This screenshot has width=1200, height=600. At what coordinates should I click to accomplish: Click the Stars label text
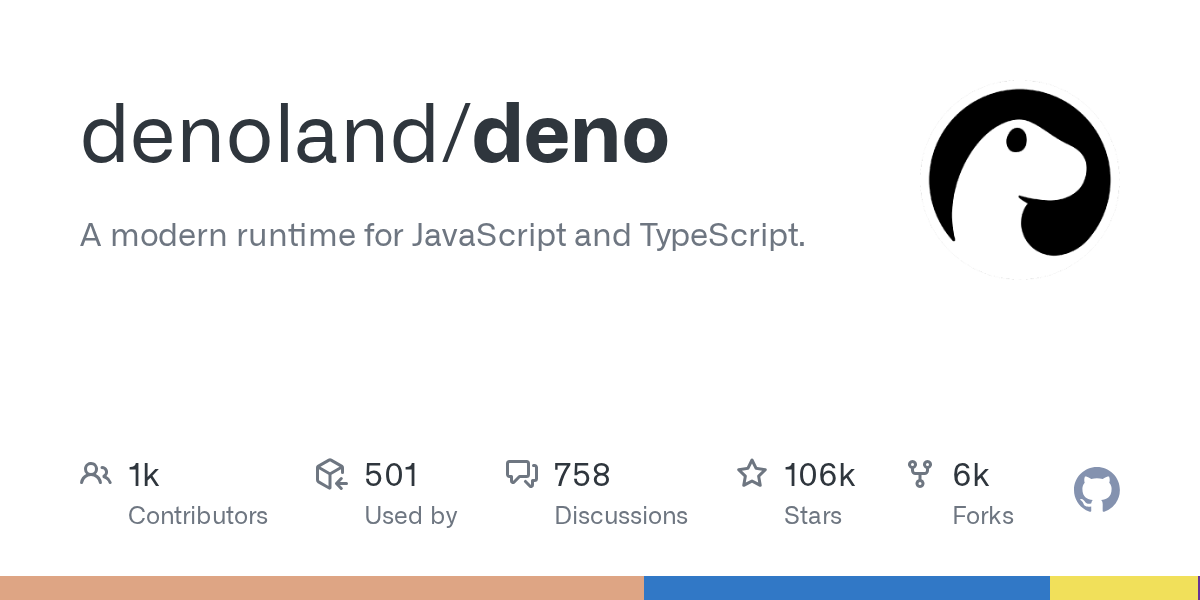[813, 516]
